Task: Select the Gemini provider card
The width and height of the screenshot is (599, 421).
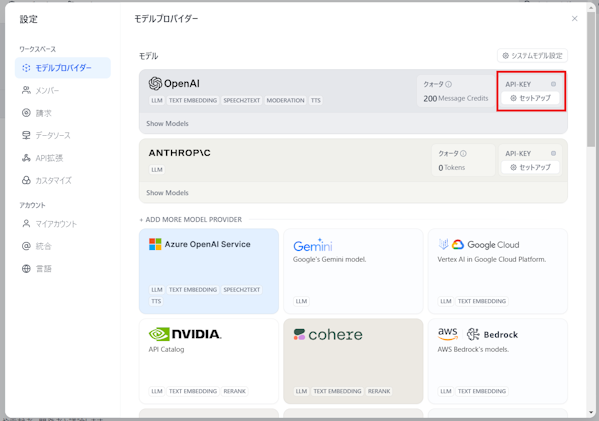Action: [353, 271]
